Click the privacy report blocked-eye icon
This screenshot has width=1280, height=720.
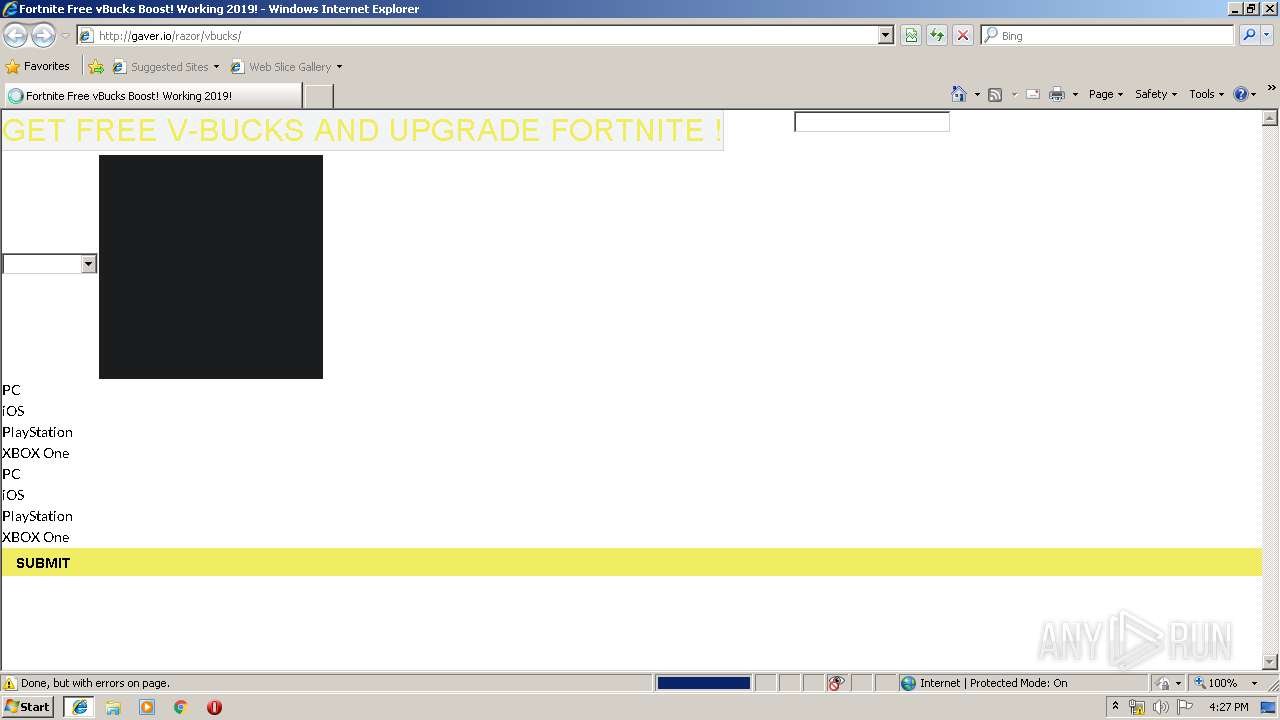(836, 683)
